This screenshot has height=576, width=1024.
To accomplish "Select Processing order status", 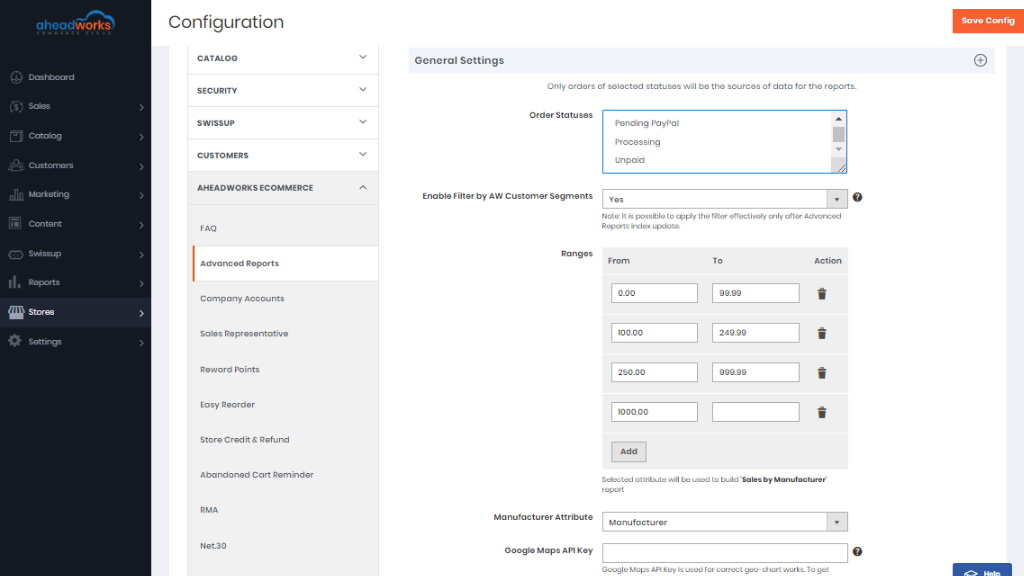I will [637, 142].
